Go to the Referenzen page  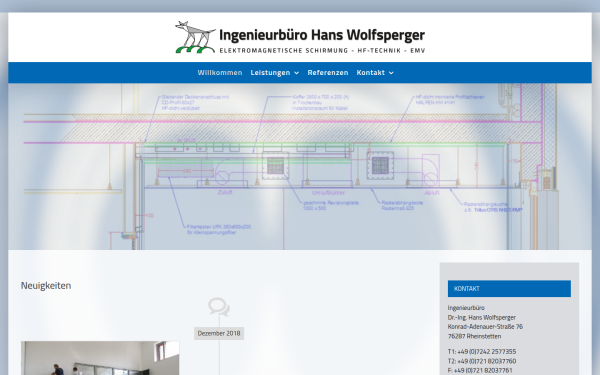pyautogui.click(x=328, y=72)
